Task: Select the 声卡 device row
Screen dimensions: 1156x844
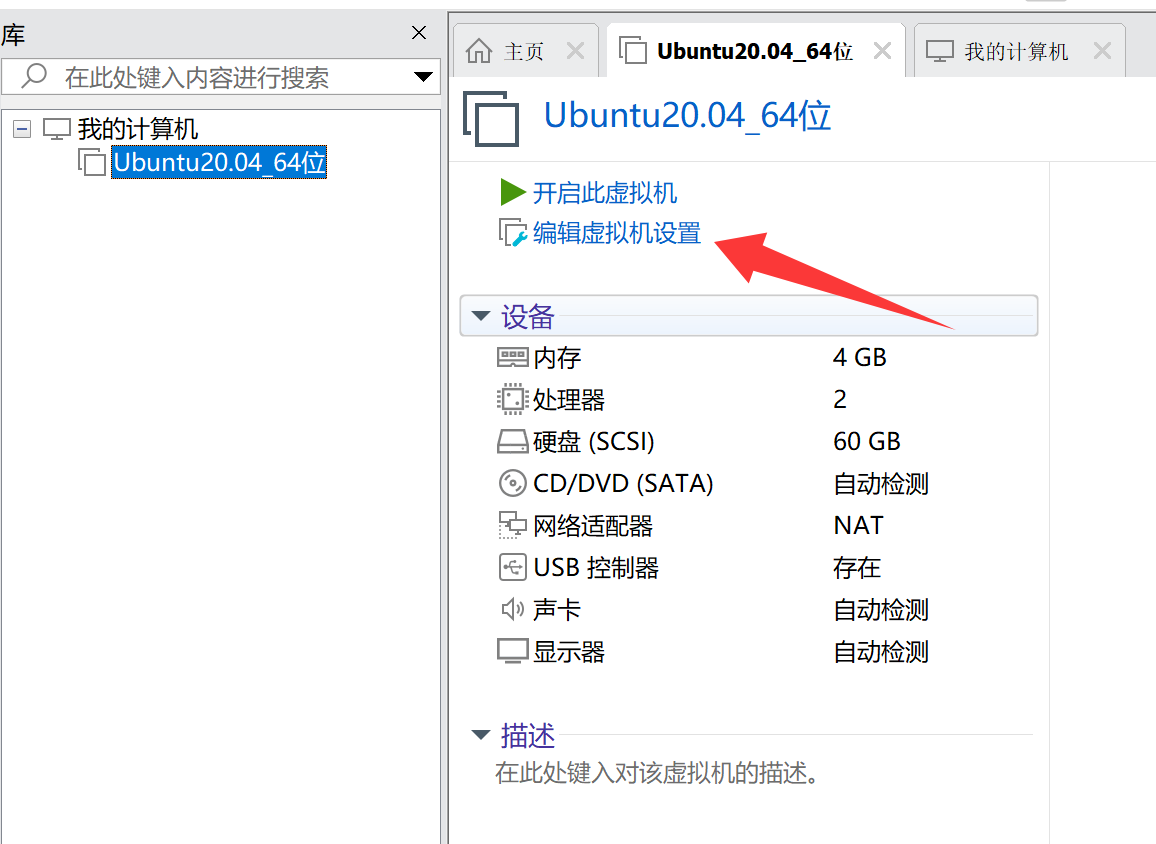Action: pyautogui.click(x=748, y=610)
